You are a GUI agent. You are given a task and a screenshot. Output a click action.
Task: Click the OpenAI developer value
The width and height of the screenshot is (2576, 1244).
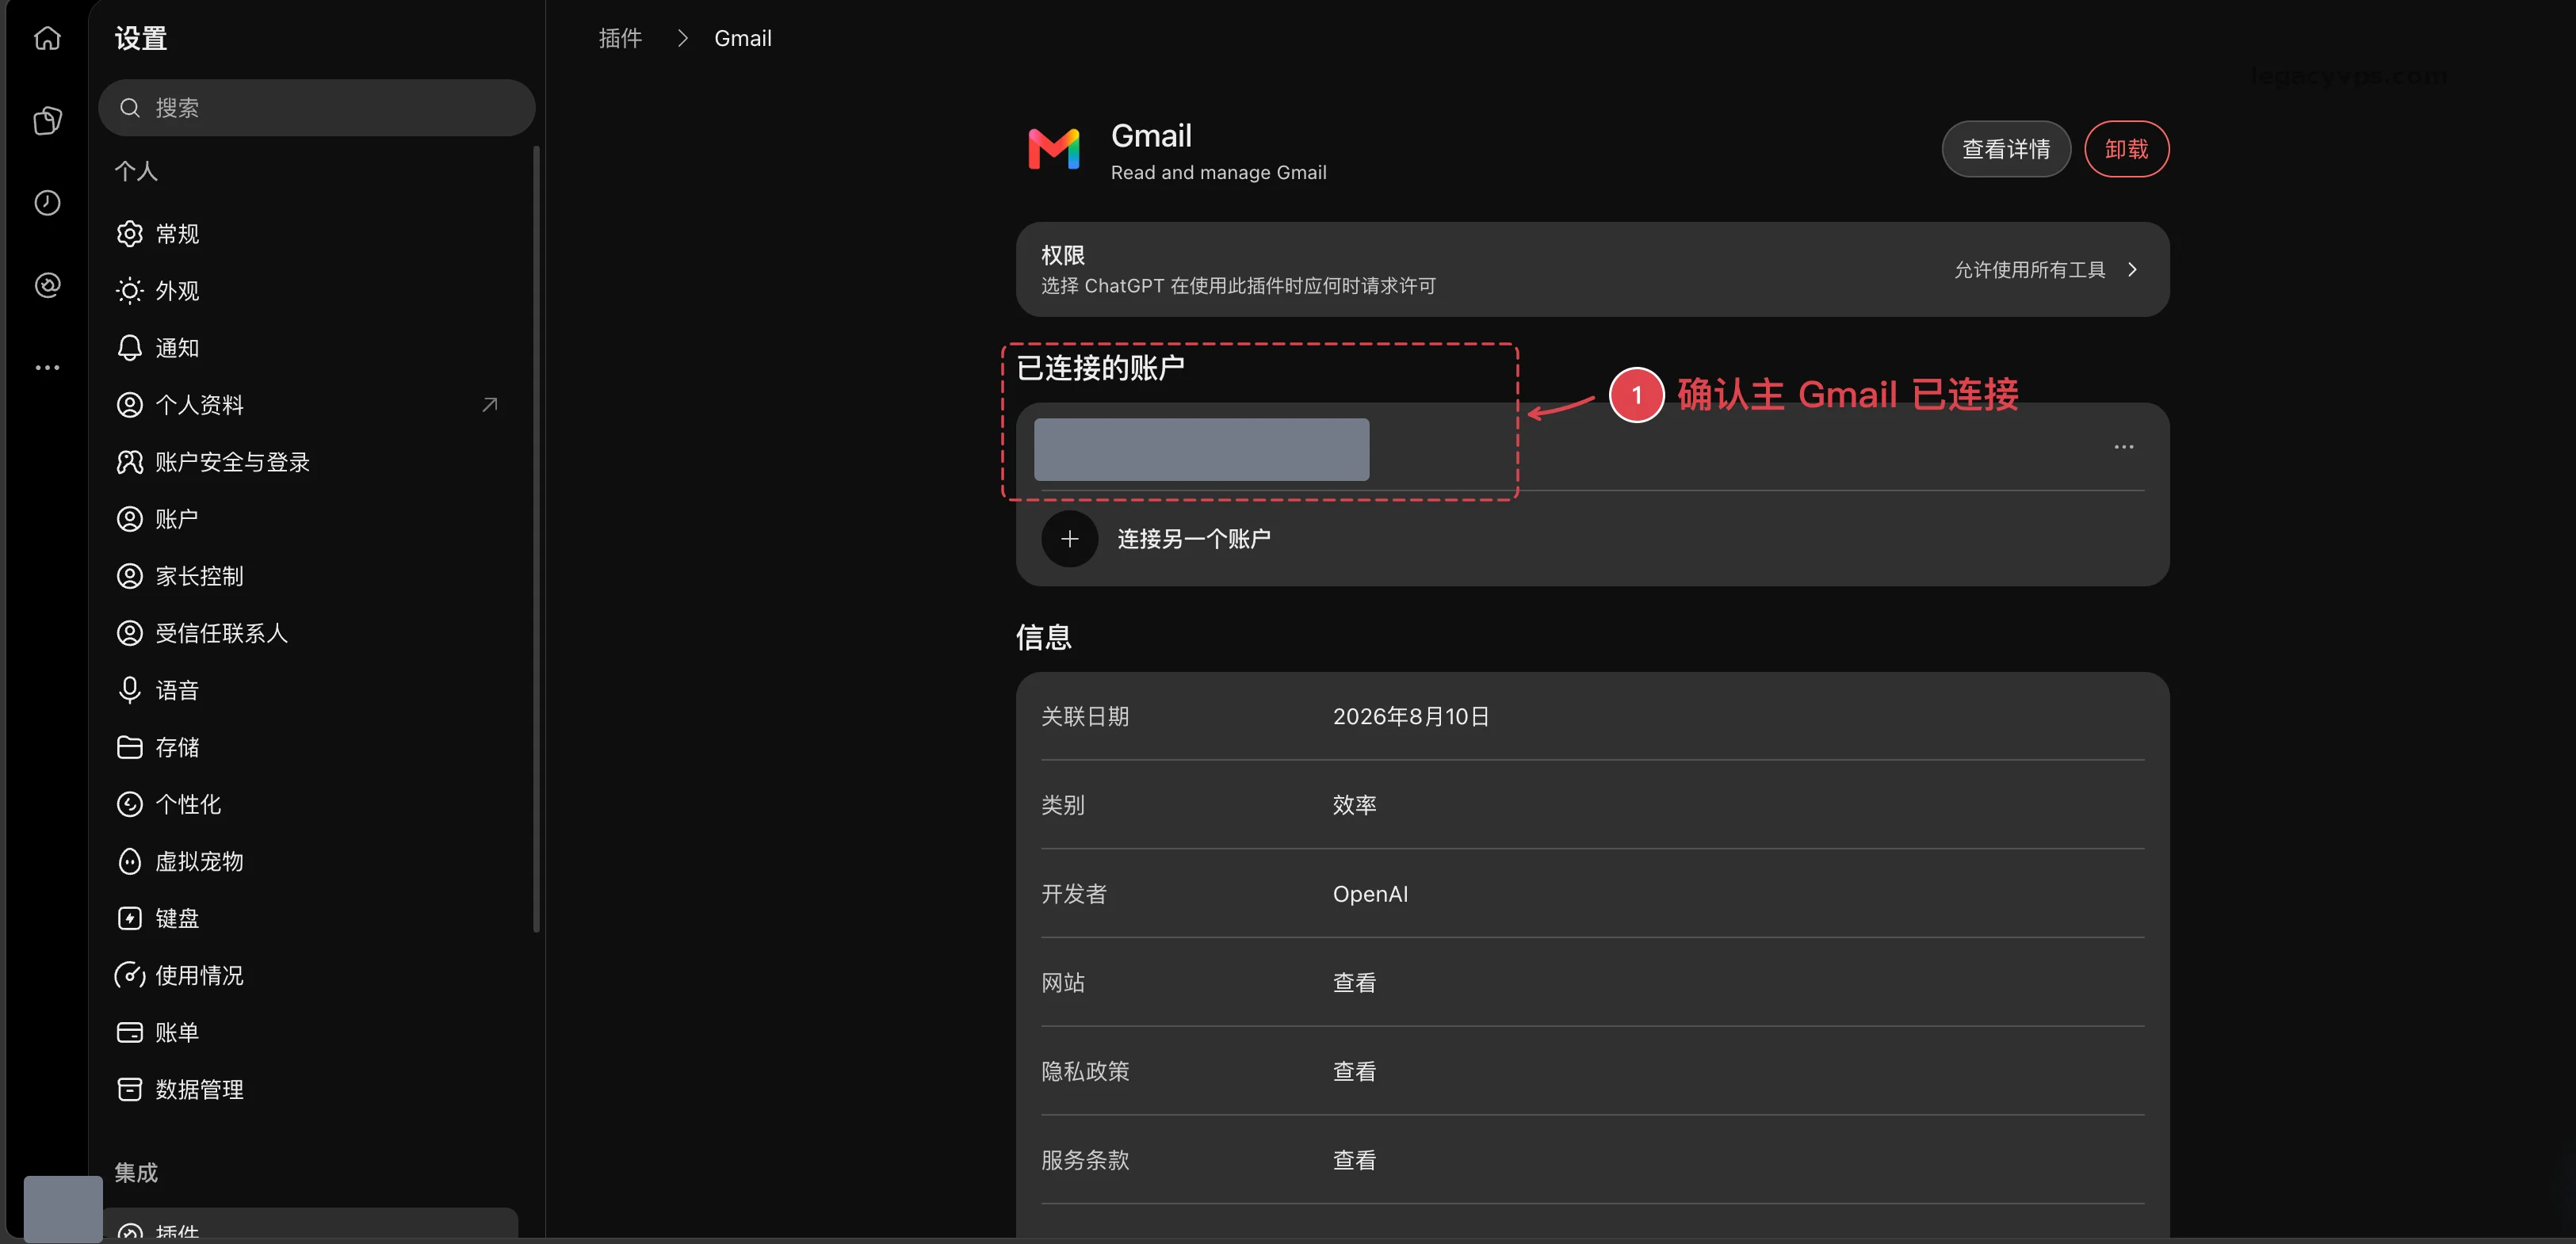tap(1370, 894)
